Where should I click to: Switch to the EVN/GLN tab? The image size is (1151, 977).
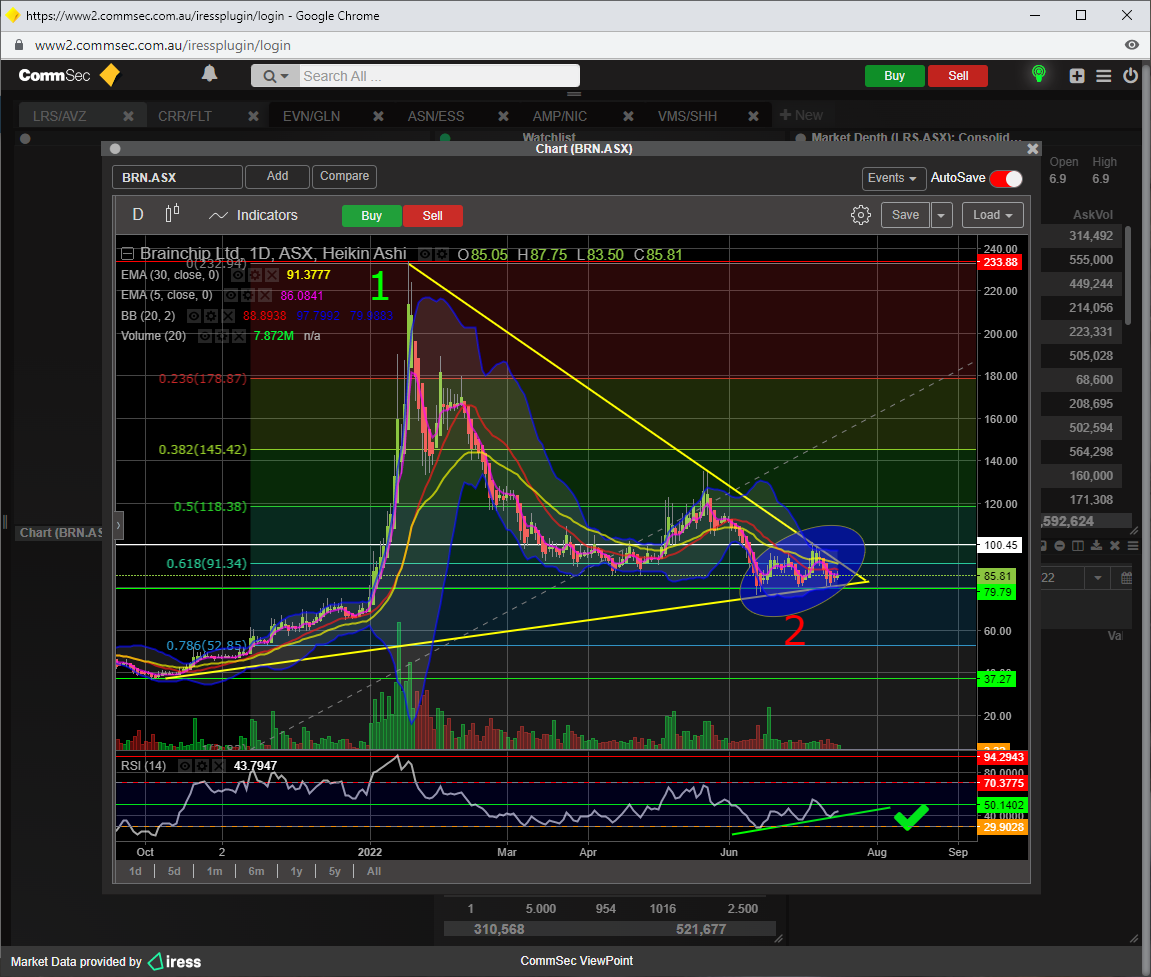coord(311,116)
